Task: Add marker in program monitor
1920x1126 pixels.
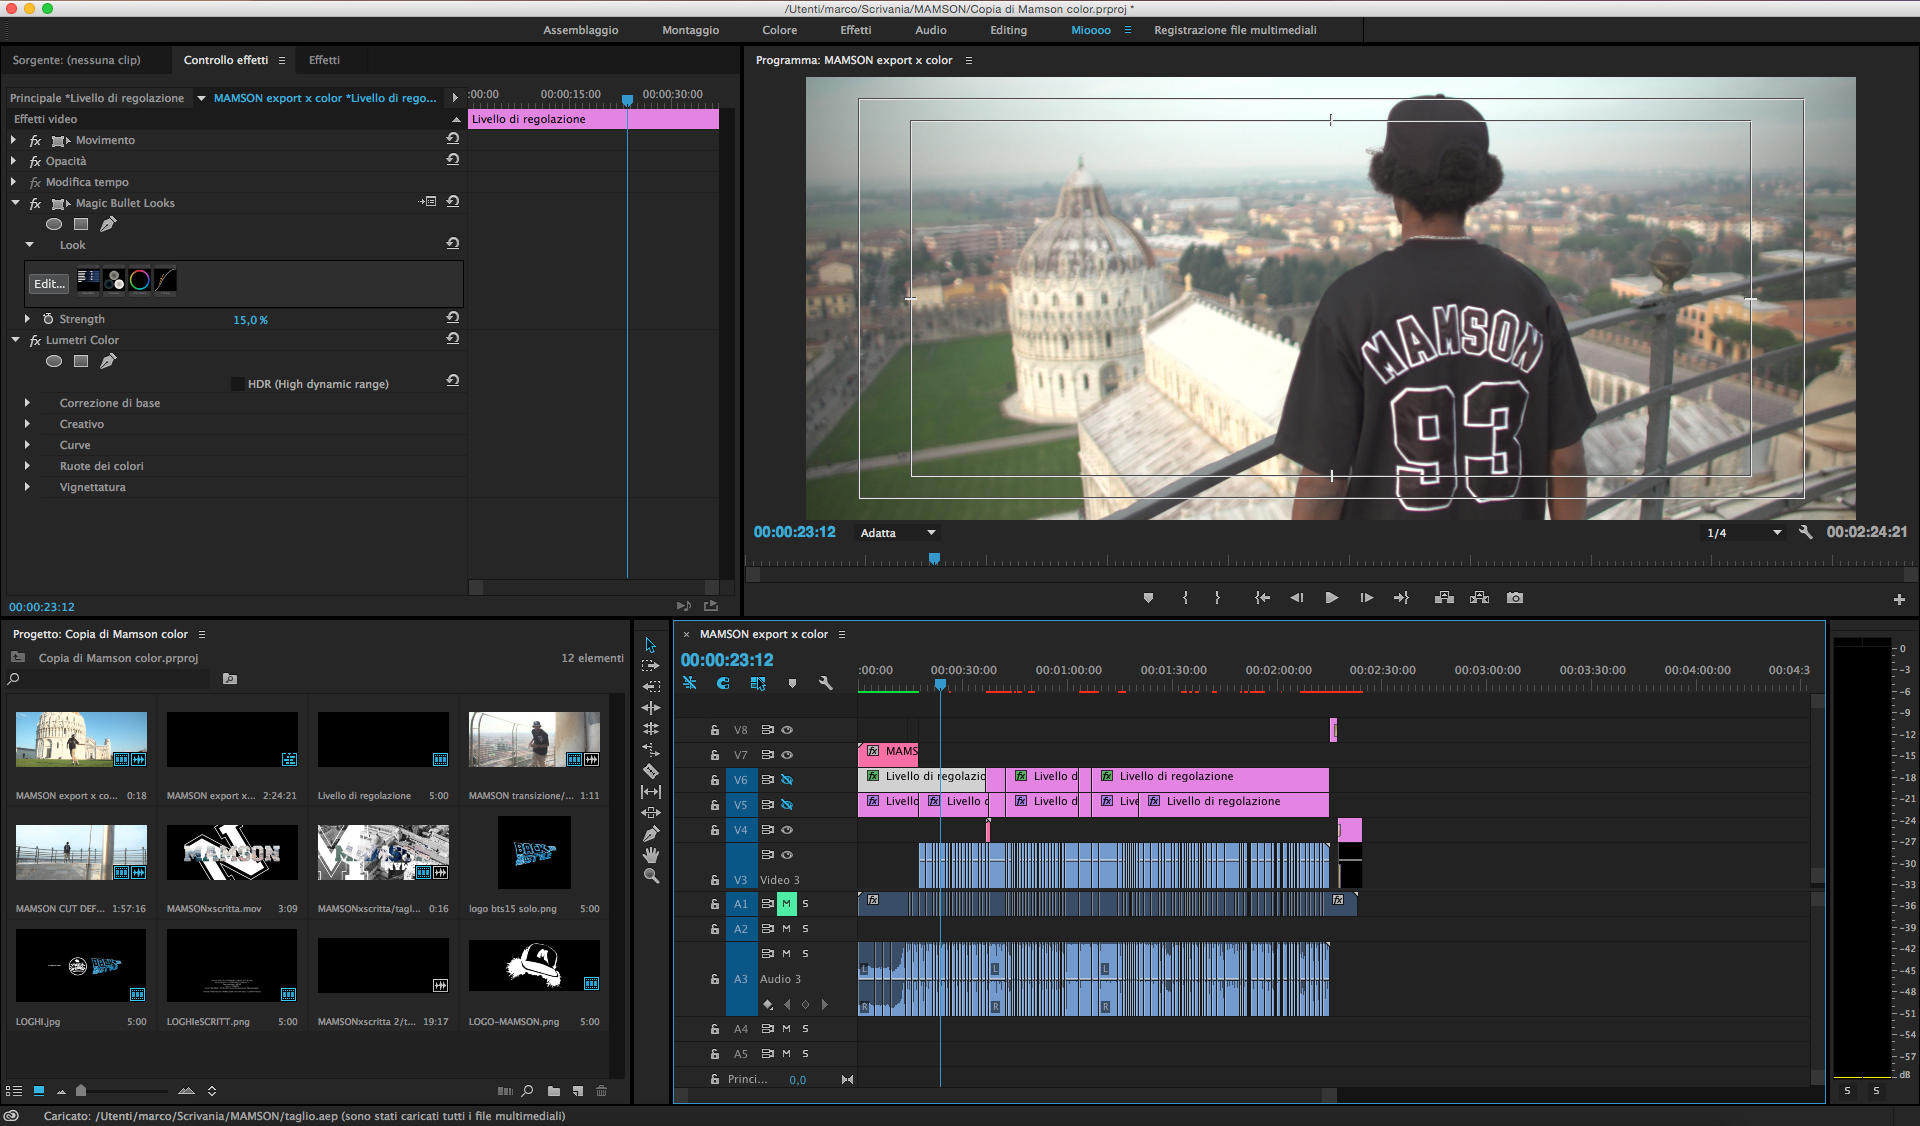Action: click(x=1148, y=598)
